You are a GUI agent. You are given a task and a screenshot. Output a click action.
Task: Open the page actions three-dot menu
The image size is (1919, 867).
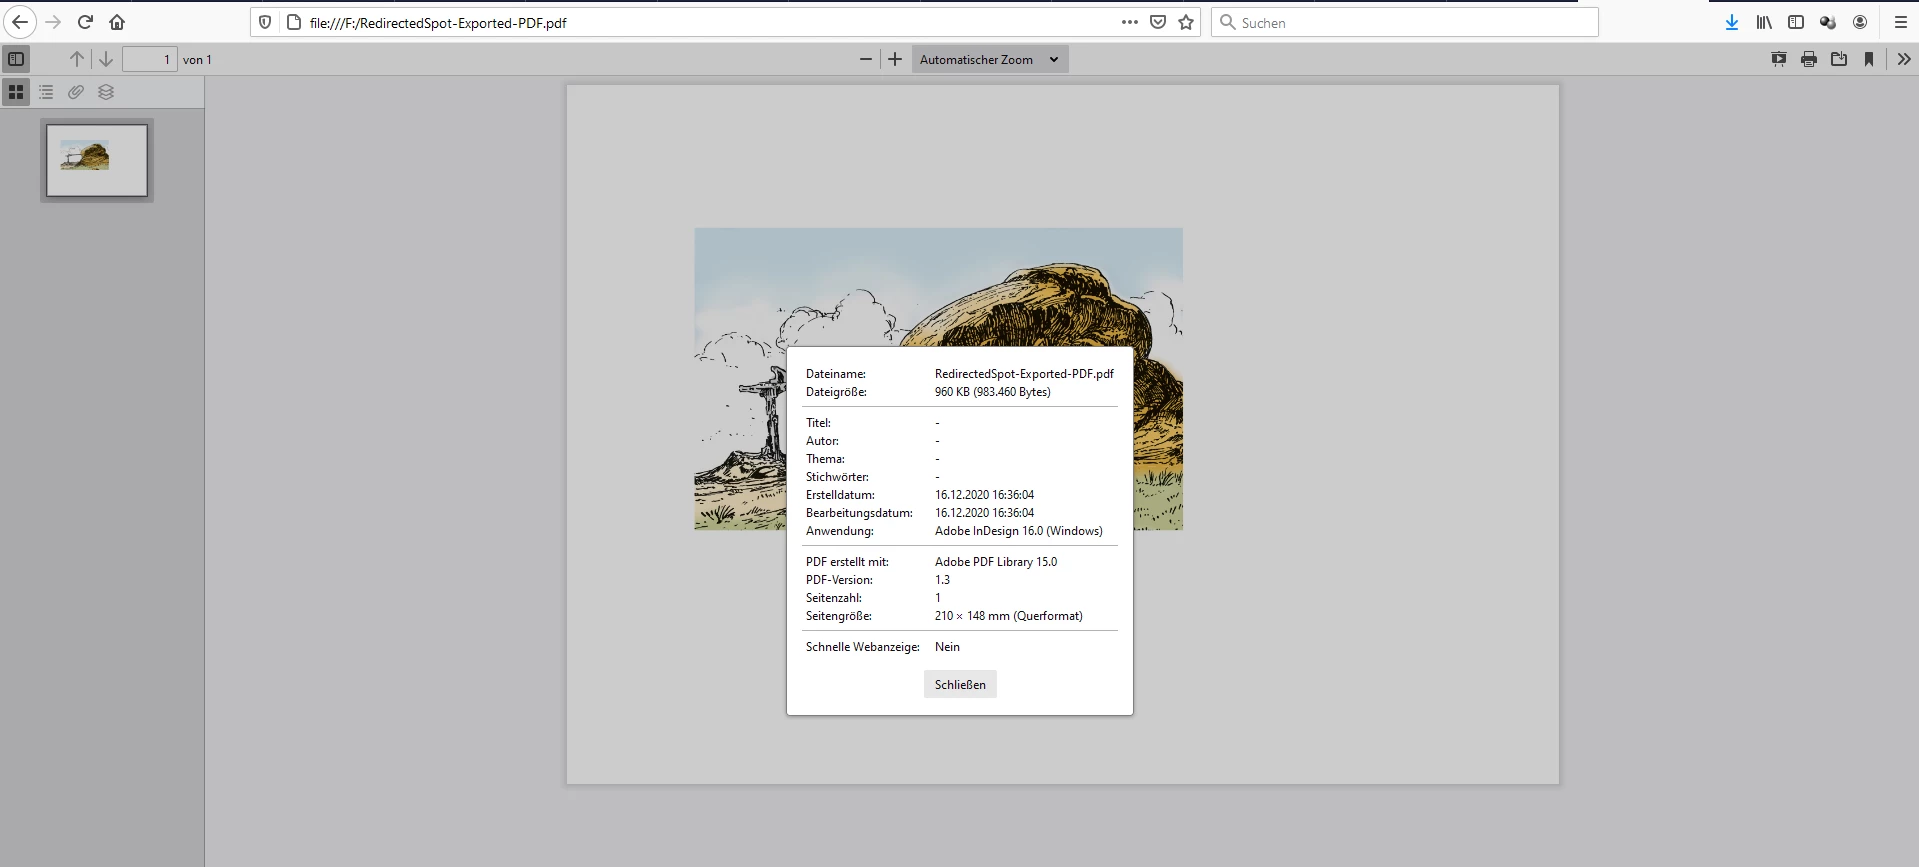[1130, 22]
